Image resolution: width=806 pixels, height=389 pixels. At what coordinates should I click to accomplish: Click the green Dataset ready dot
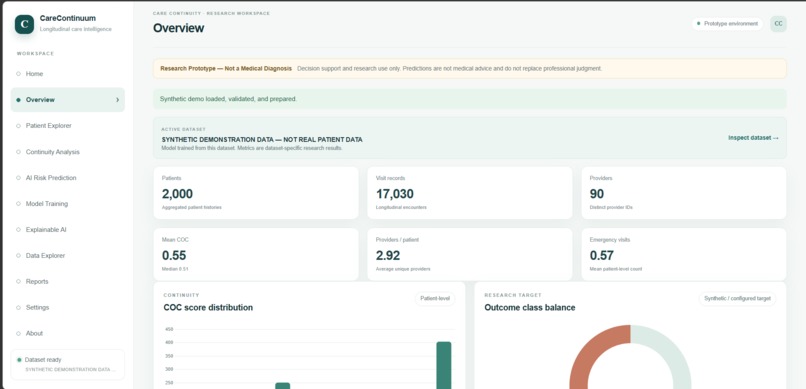click(x=19, y=360)
